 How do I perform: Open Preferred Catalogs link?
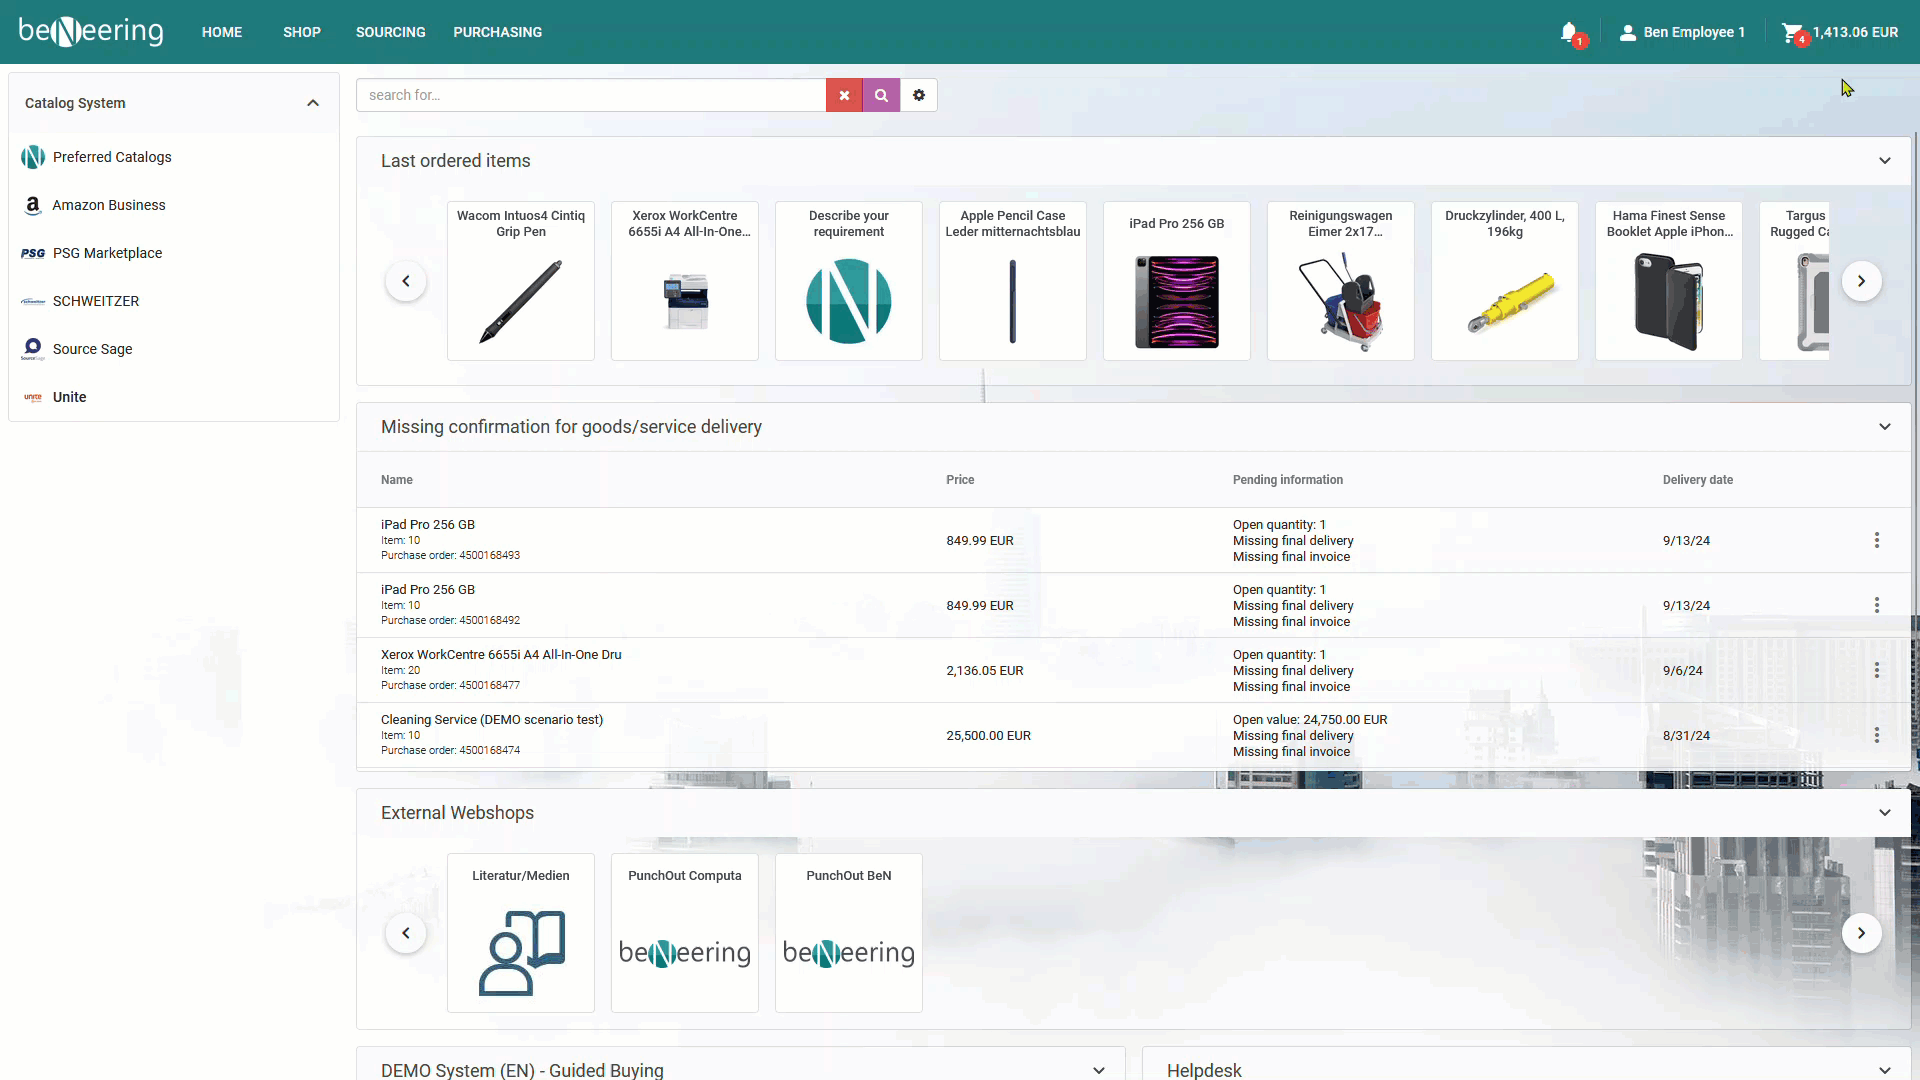tap(112, 157)
